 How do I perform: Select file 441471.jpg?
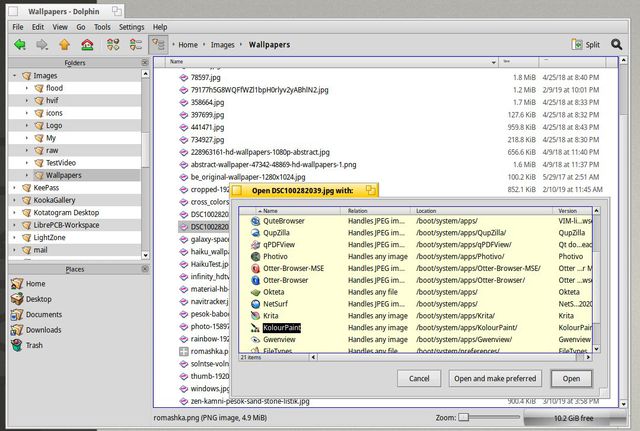pyautogui.click(x=207, y=127)
